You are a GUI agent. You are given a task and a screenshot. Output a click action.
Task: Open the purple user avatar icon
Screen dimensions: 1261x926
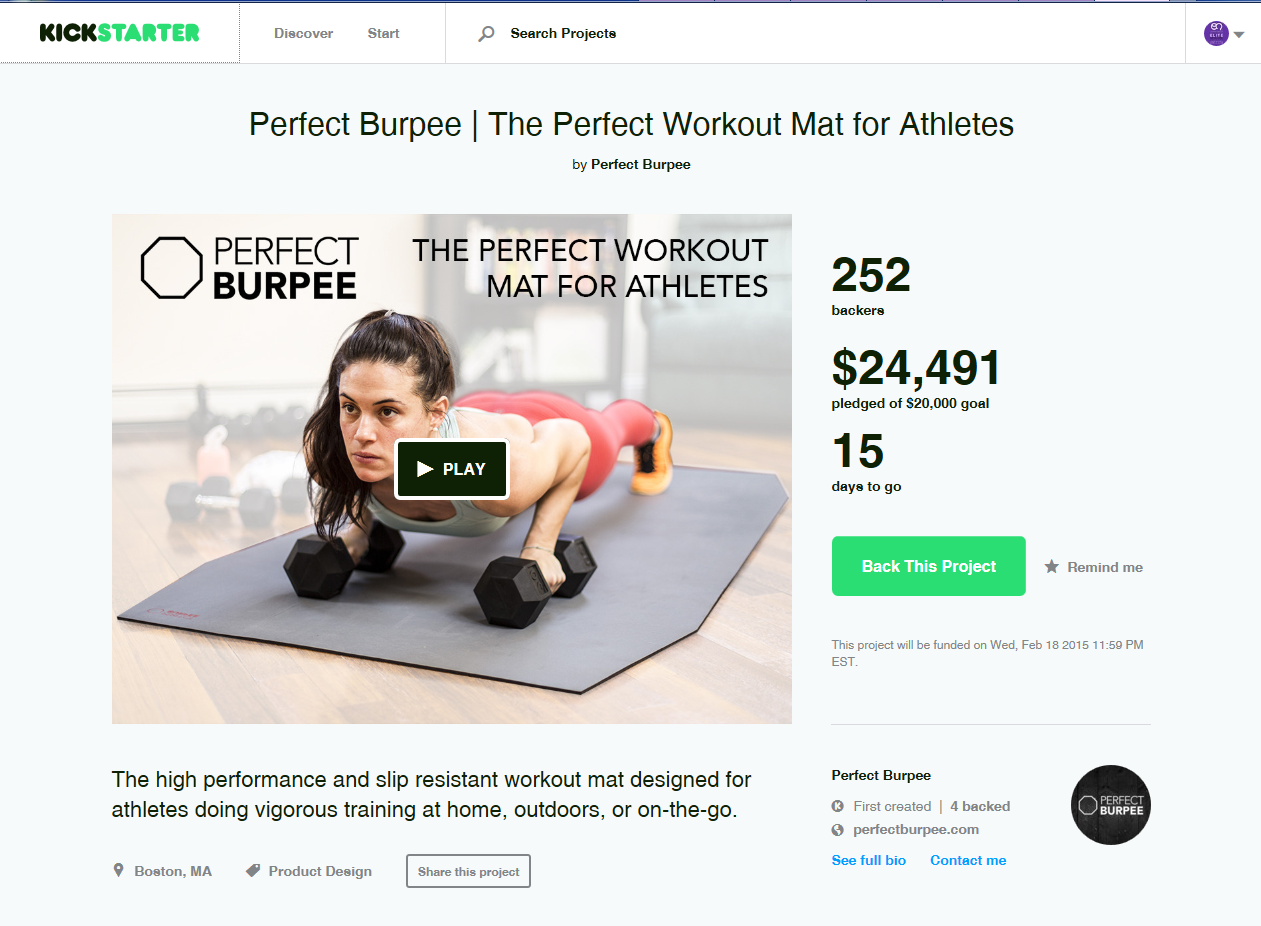pyautogui.click(x=1216, y=33)
